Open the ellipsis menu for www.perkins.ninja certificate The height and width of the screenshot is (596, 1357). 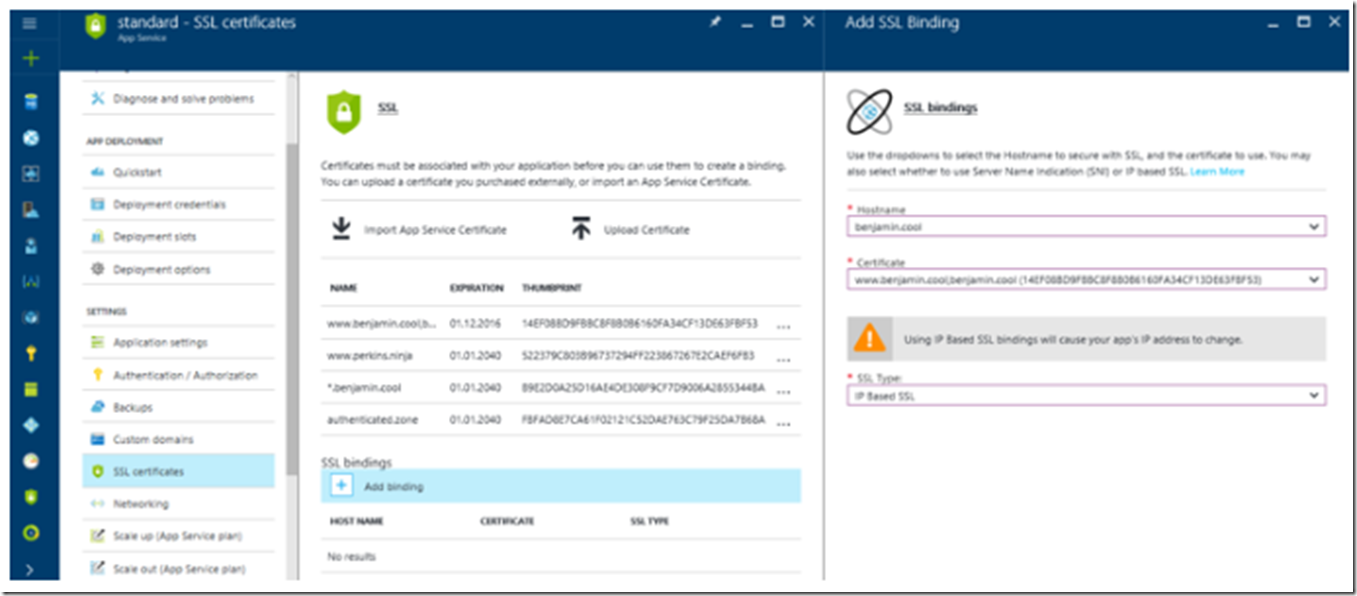[x=785, y=356]
